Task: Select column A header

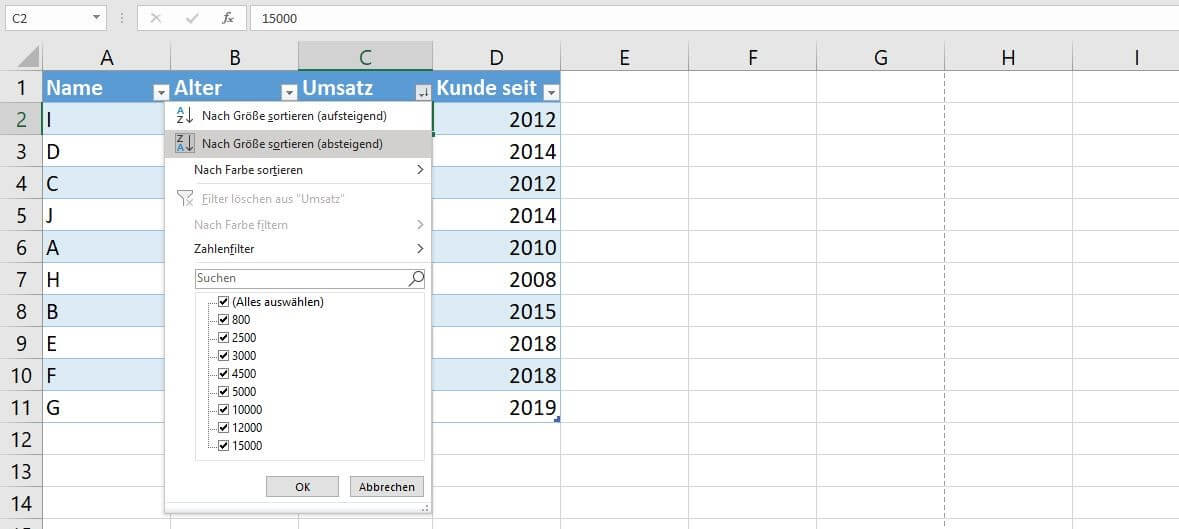Action: [x=107, y=56]
